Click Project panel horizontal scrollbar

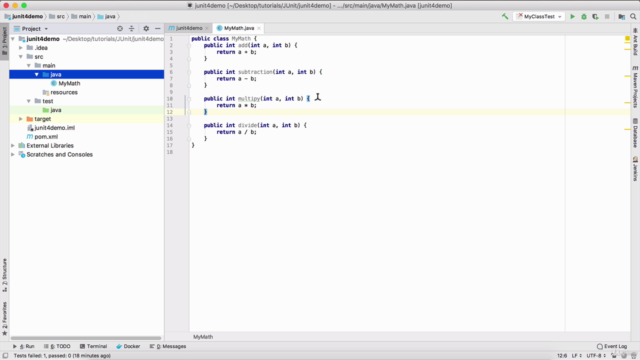(86, 338)
